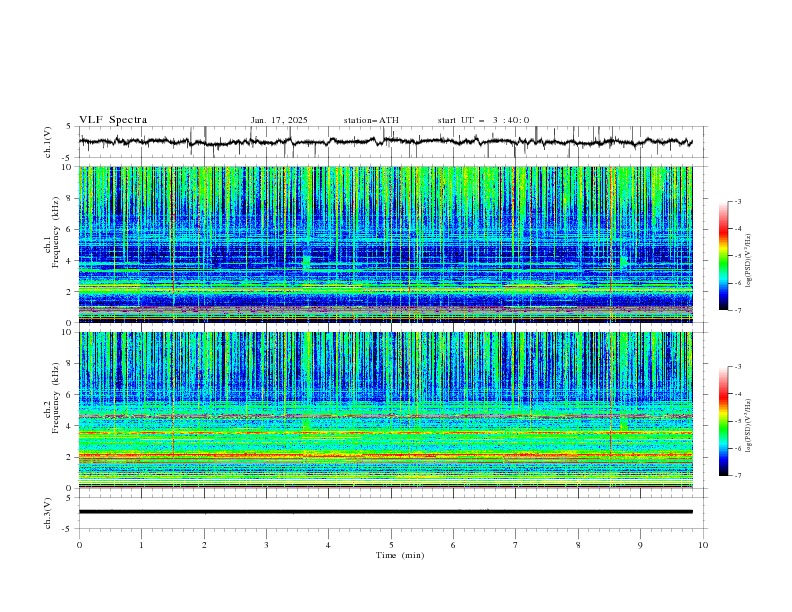792x612 pixels.
Task: Click the "ch.3(V)" waveform axis label
Action: 47,513
